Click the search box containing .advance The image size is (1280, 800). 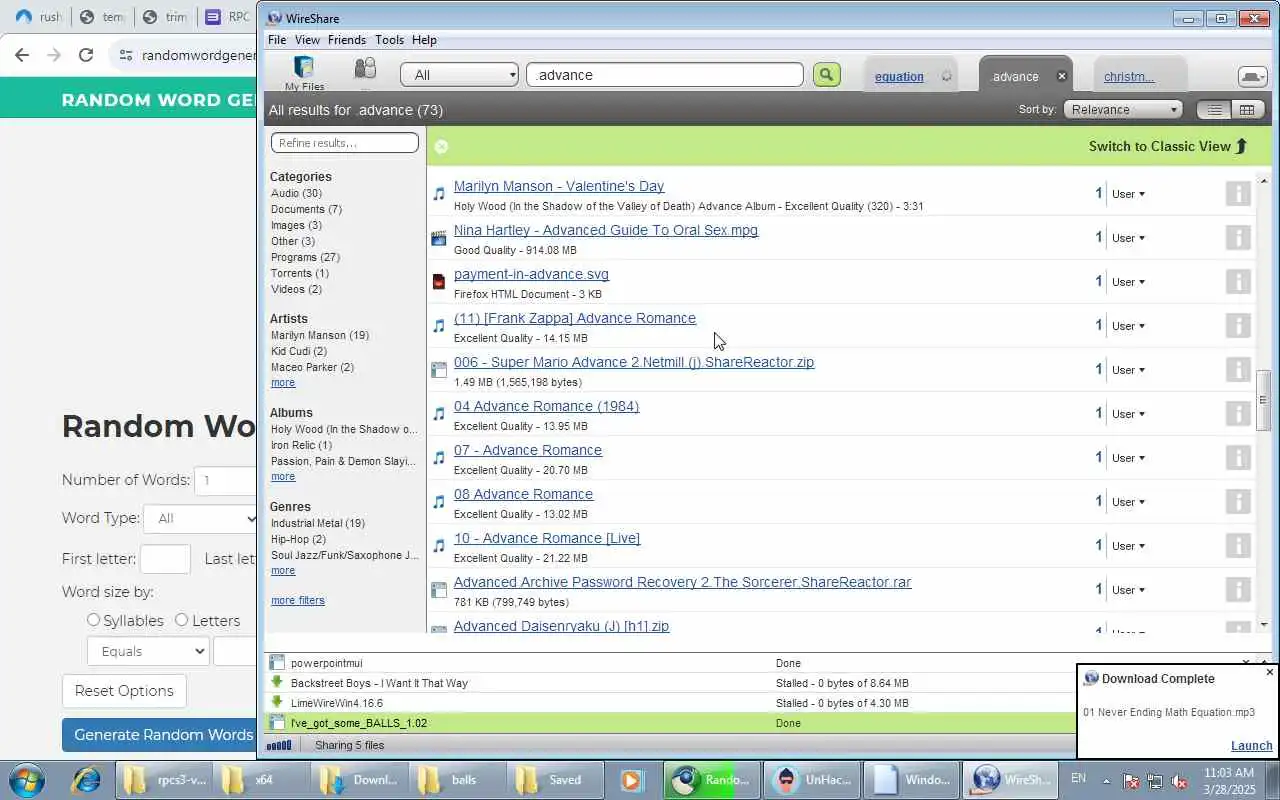point(665,75)
